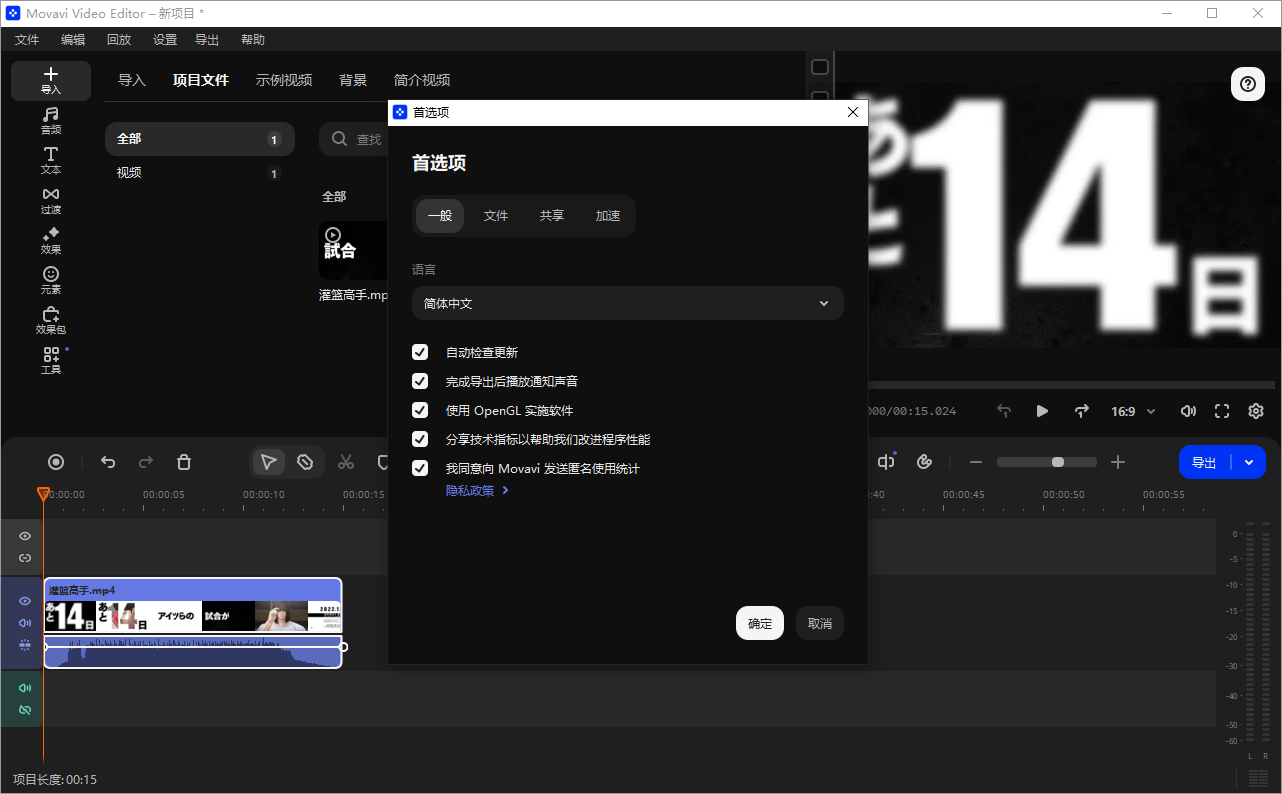Screen dimensions: 1282x794
Task: Open the preview settings gear
Action: point(1256,411)
